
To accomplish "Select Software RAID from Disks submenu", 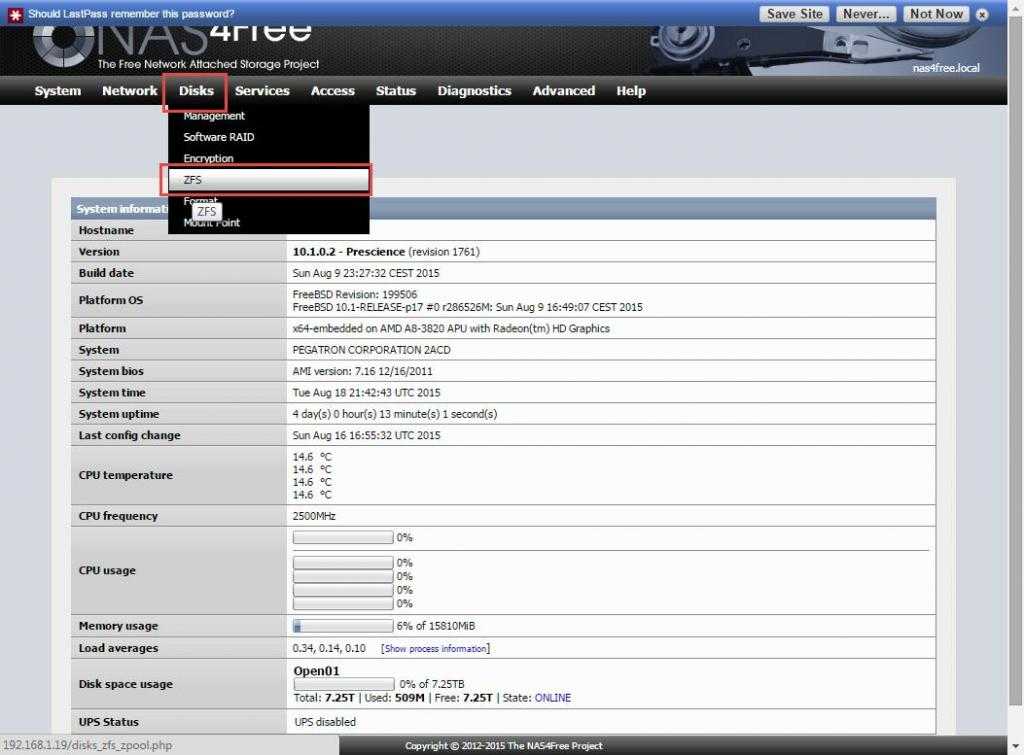I will coord(219,137).
